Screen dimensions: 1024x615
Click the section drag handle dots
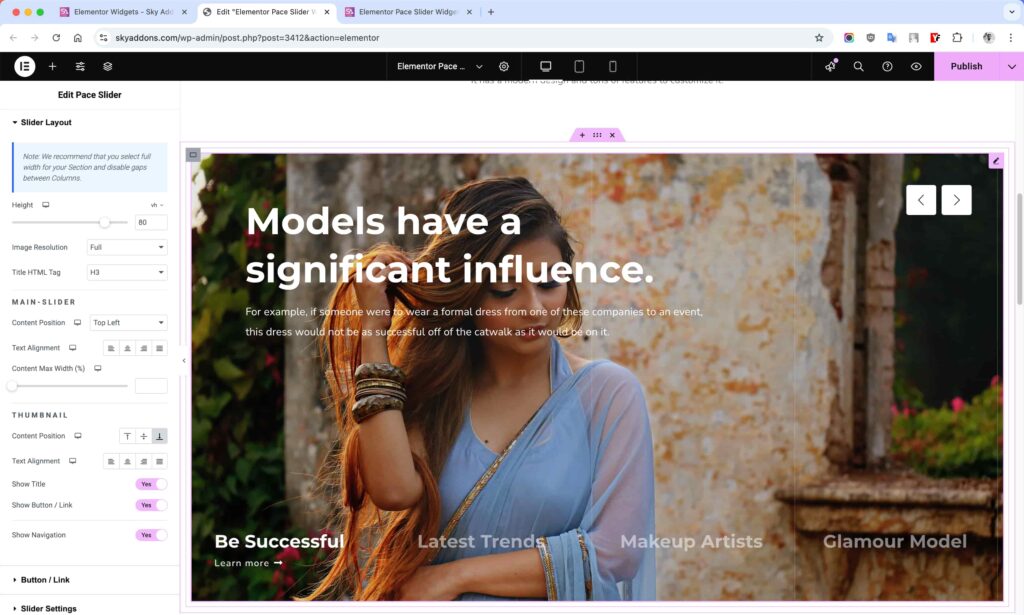point(597,135)
